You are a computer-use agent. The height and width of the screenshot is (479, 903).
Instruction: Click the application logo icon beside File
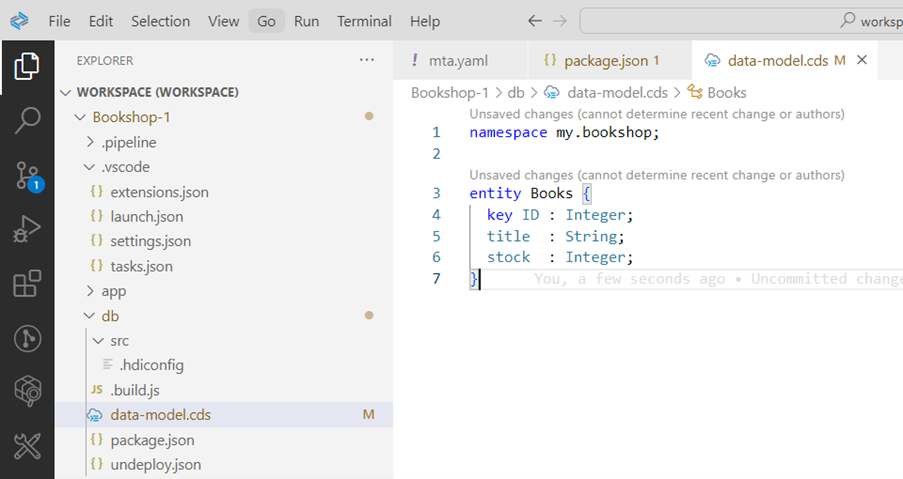tap(19, 21)
